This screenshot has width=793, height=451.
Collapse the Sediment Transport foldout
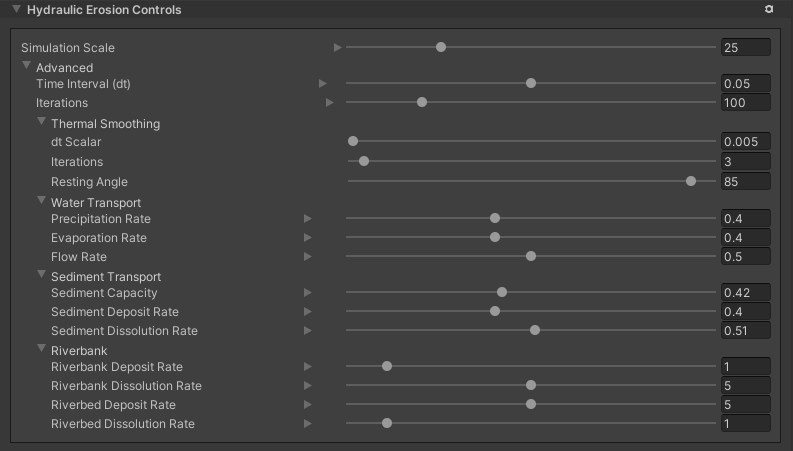tap(42, 276)
